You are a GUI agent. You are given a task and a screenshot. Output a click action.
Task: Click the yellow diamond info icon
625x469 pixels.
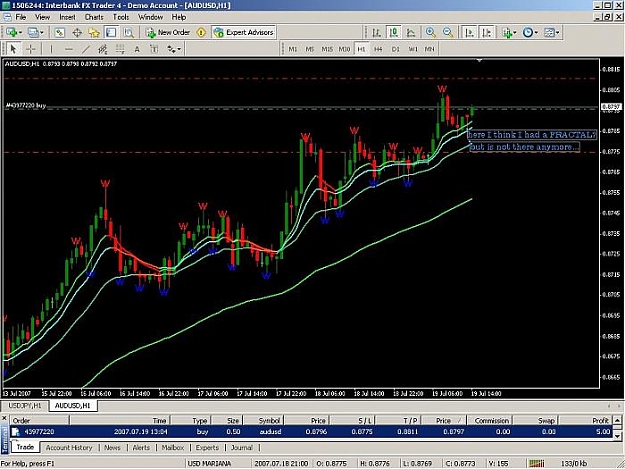201,32
